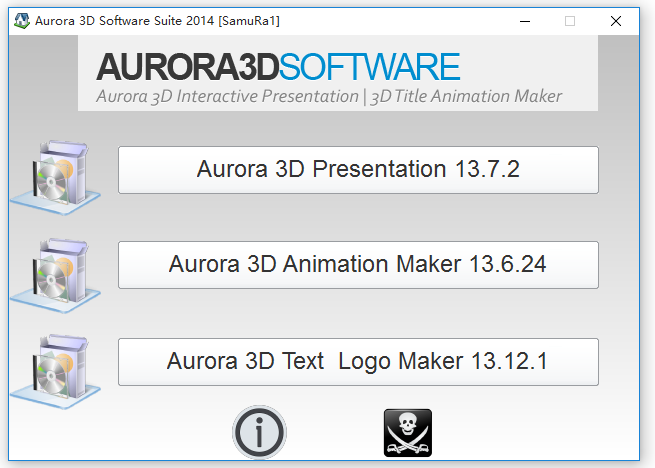Launch Aurora 3D Animation Maker 13.6.24 installer
This screenshot has height=468, width=655.
tap(358, 265)
